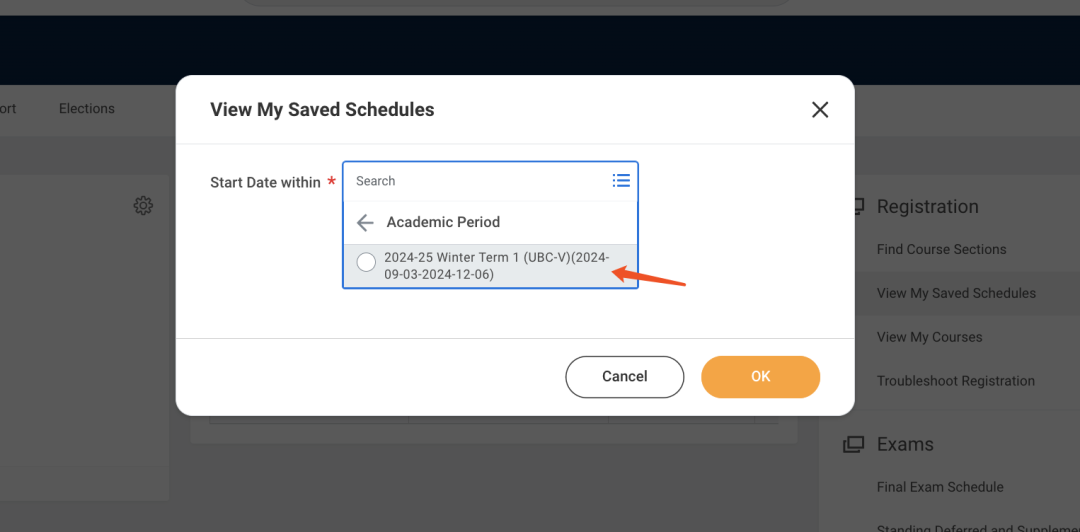Open Final Exam Schedule link

(x=940, y=487)
